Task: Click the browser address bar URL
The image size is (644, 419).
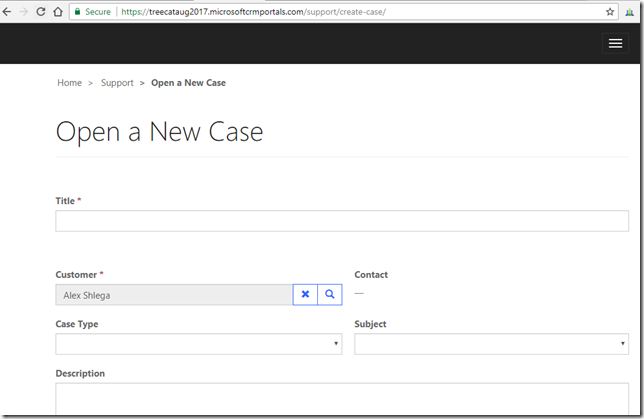Action: point(250,12)
